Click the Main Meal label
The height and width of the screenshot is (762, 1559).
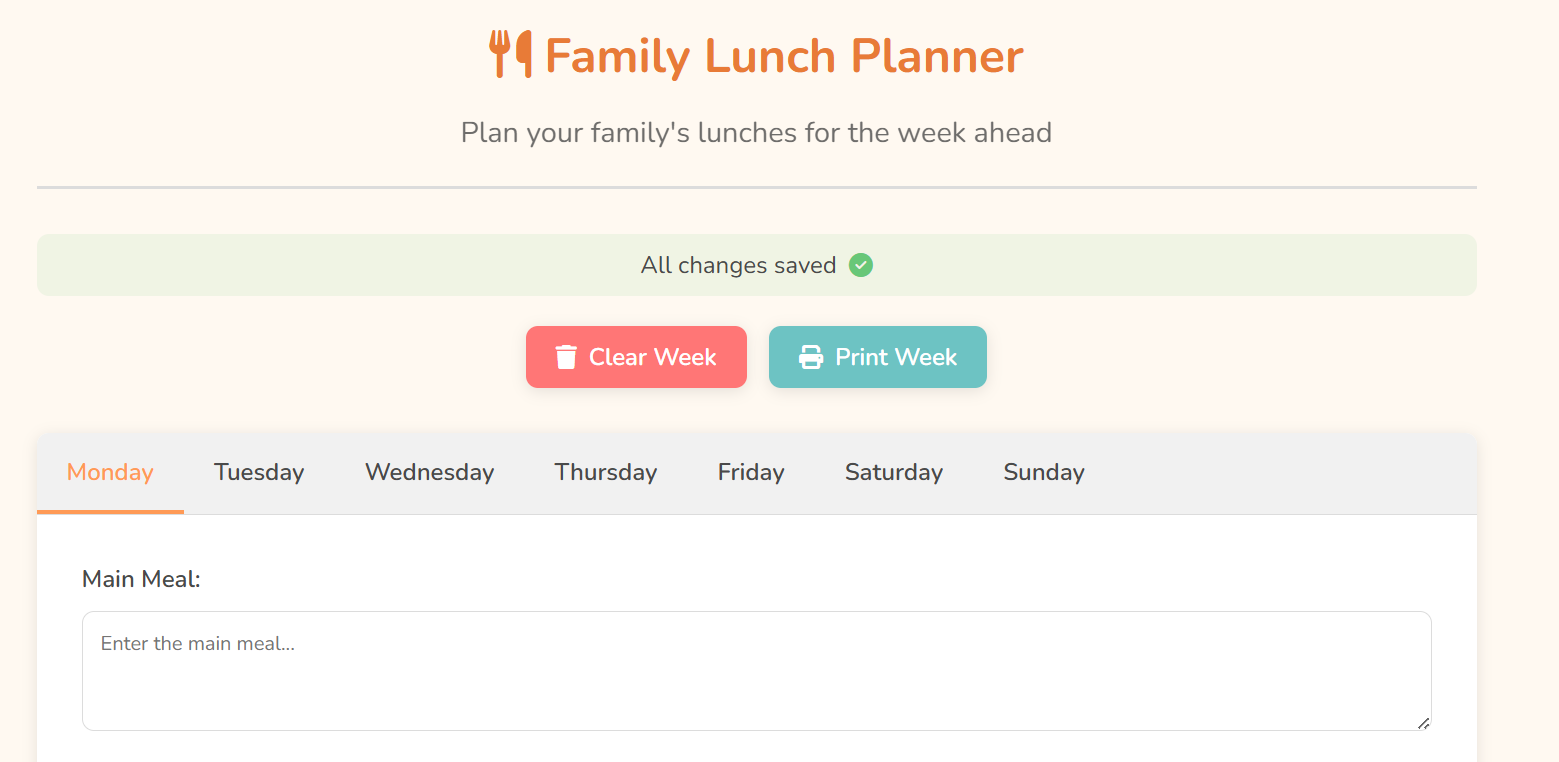tap(141, 579)
